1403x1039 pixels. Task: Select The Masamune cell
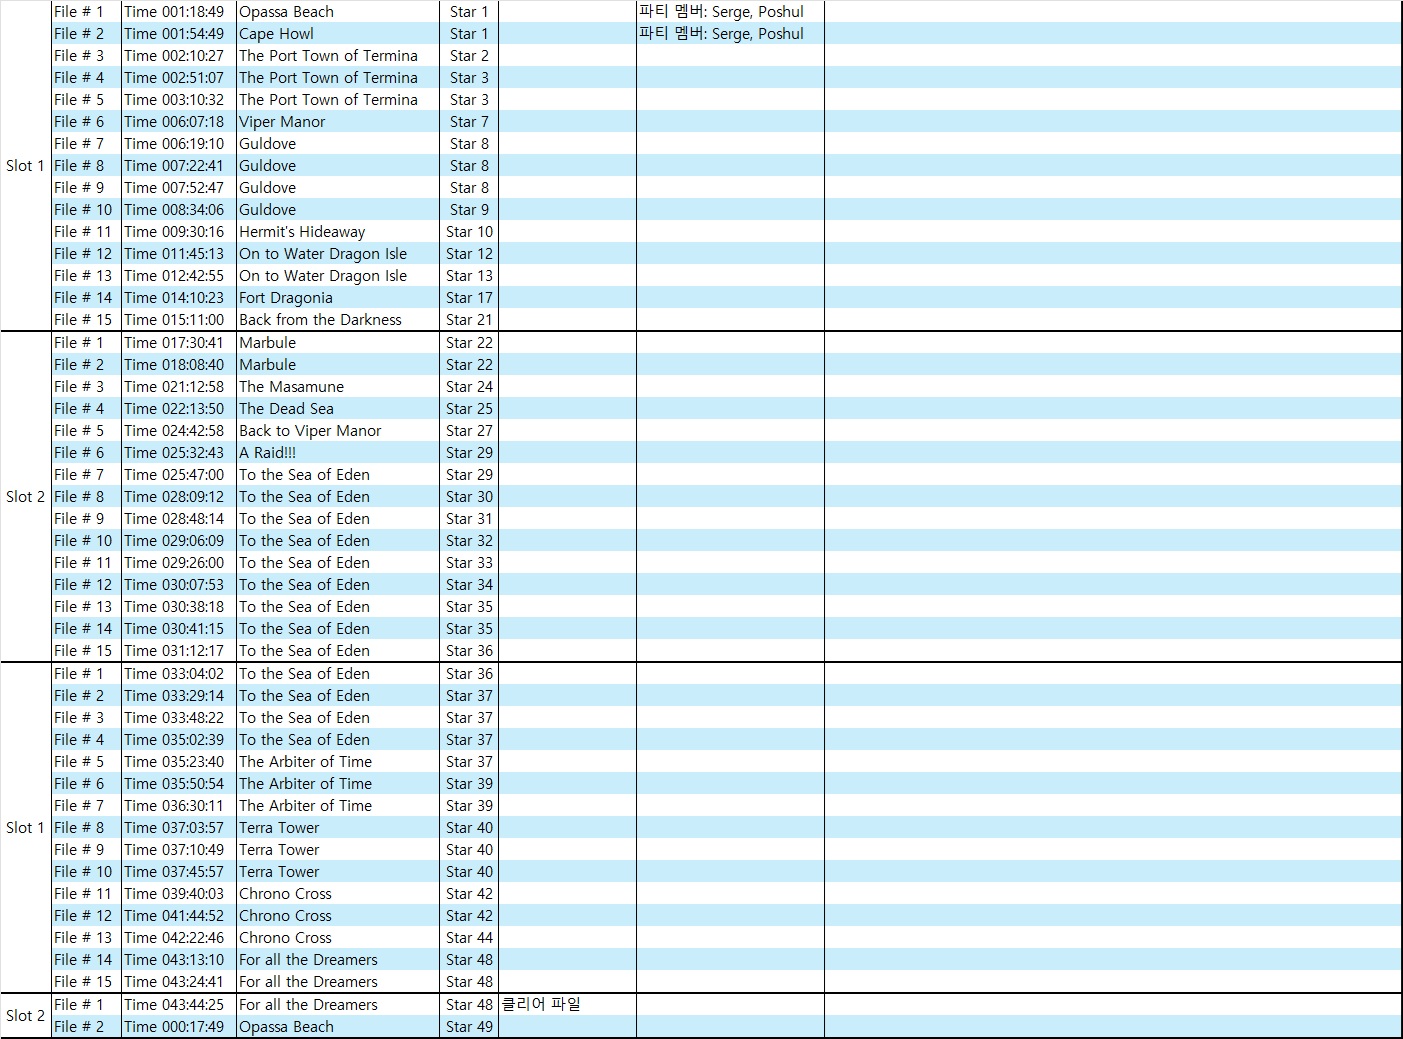[338, 387]
